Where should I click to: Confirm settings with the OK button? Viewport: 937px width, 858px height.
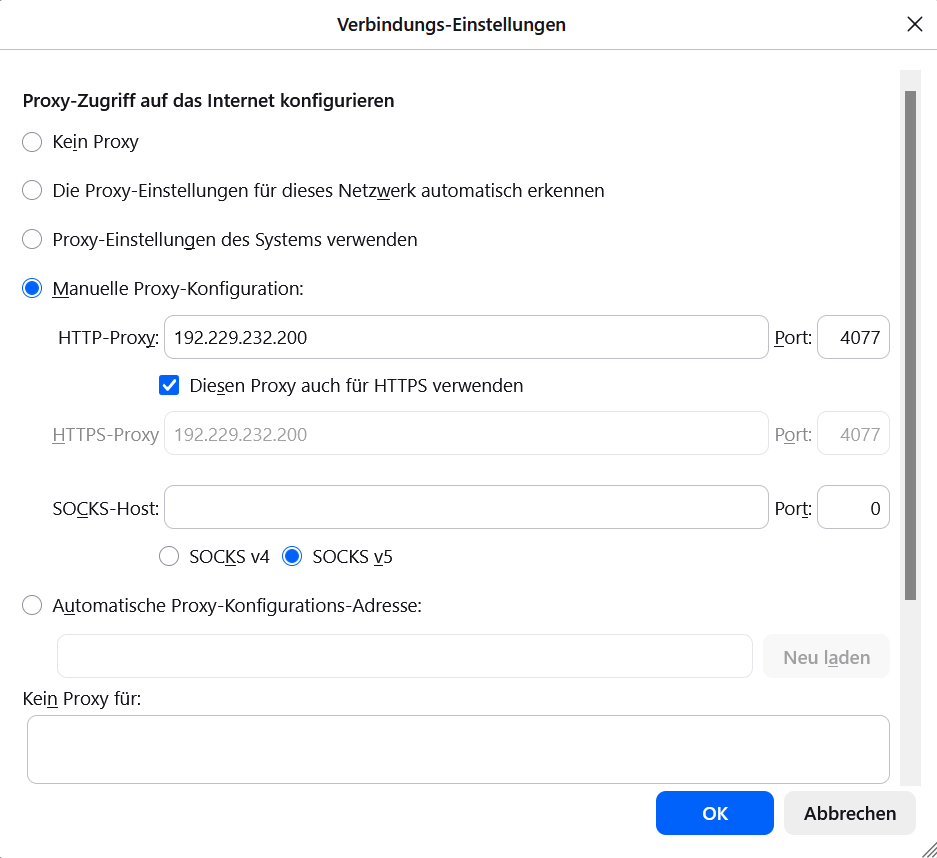[714, 813]
